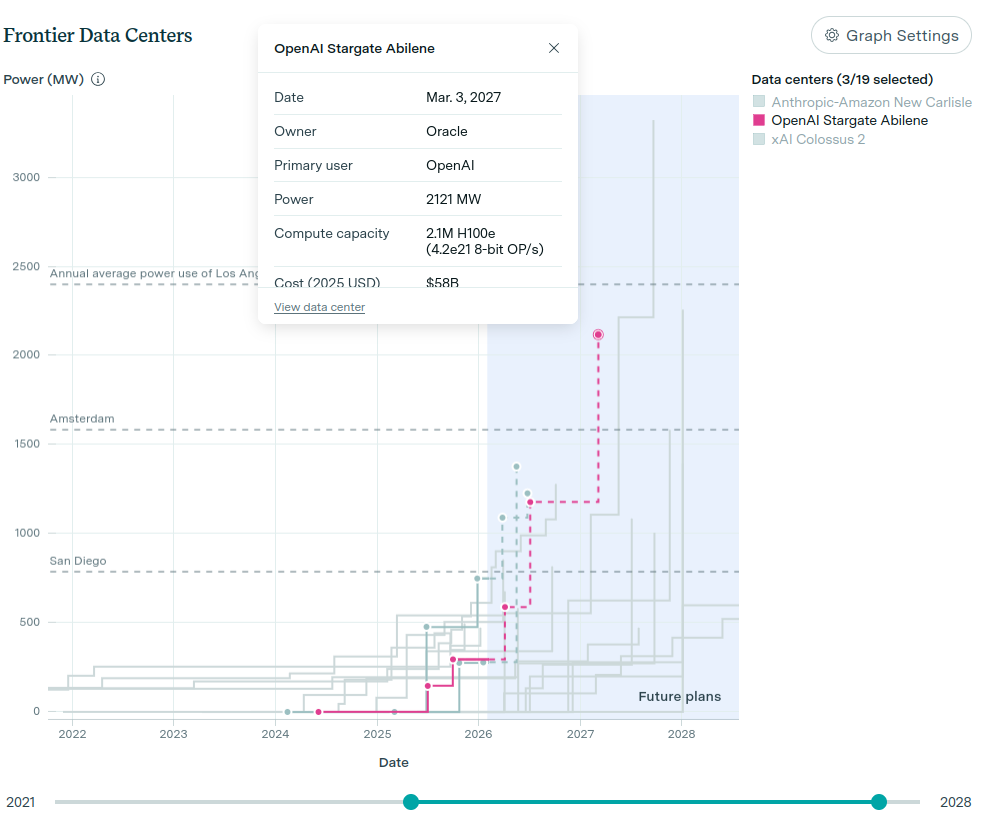Toggle OpenAI Stargate Abilene legend checkbox

pos(759,120)
